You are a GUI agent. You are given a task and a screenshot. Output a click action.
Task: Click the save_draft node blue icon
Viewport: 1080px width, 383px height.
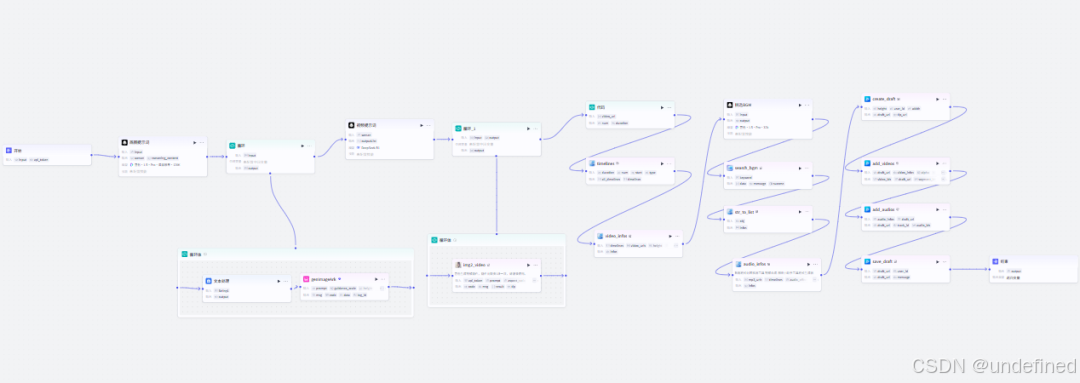(x=867, y=261)
